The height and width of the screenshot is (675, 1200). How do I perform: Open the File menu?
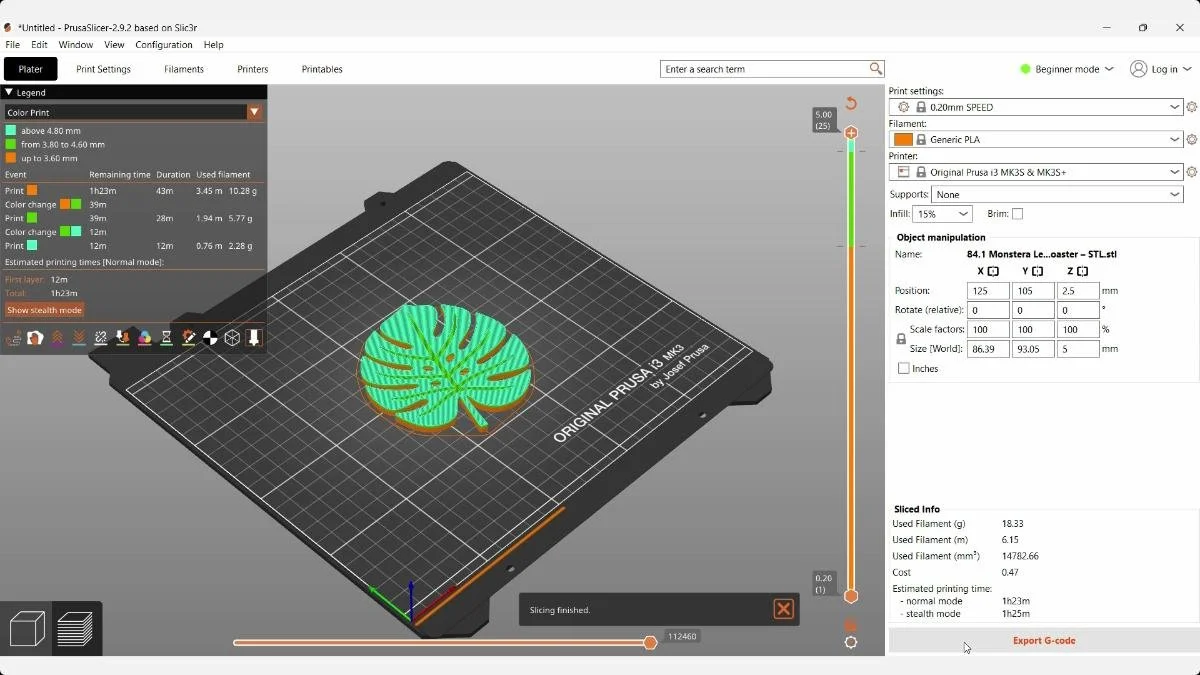tap(12, 45)
